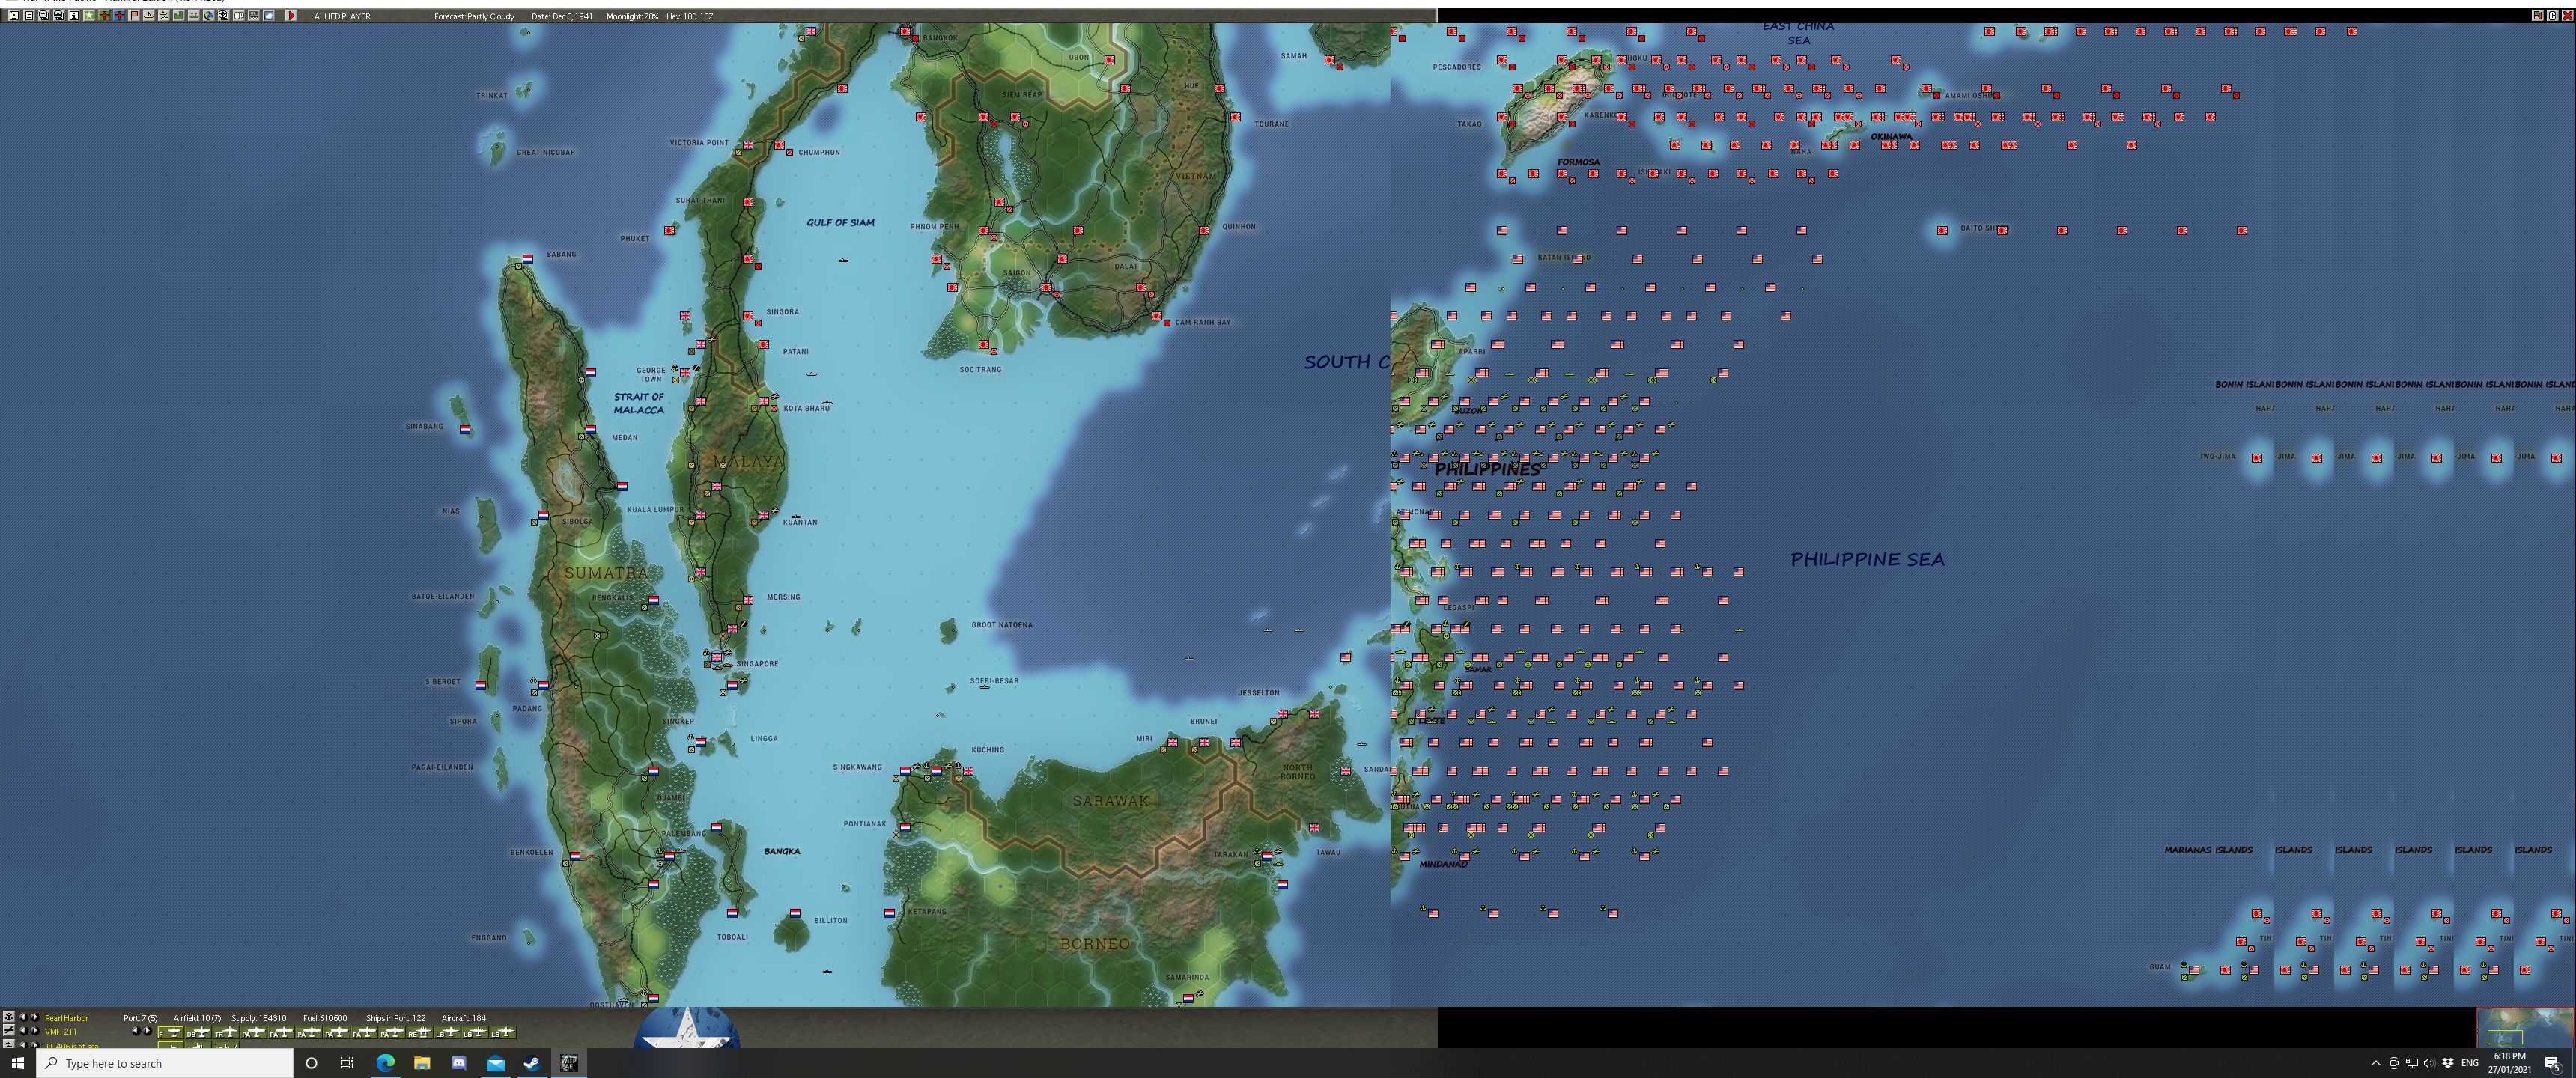Click the ALLIED PLAYER label

click(342, 17)
